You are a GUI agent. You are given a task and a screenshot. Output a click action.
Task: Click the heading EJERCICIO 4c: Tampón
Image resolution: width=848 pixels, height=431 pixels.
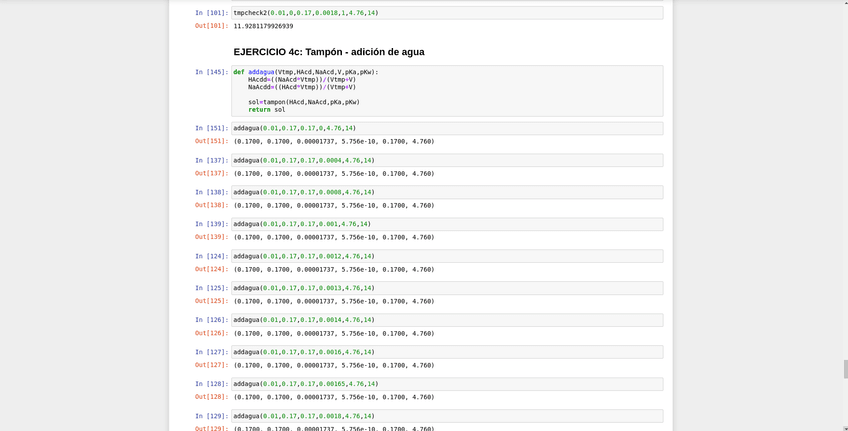pos(329,52)
